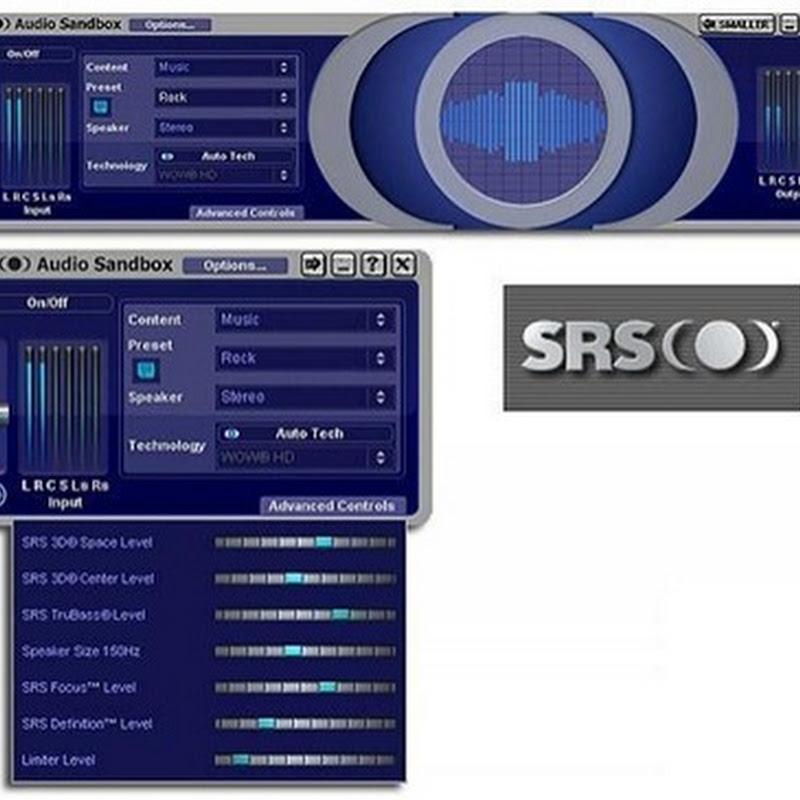Viewport: 800px width, 800px height.
Task: Click save preset icon in compact window
Action: (x=146, y=370)
